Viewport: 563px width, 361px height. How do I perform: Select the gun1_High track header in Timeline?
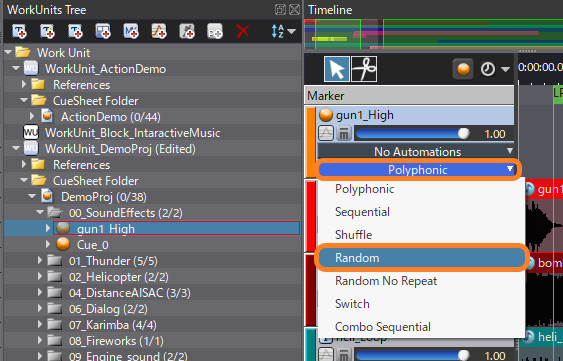coord(415,115)
